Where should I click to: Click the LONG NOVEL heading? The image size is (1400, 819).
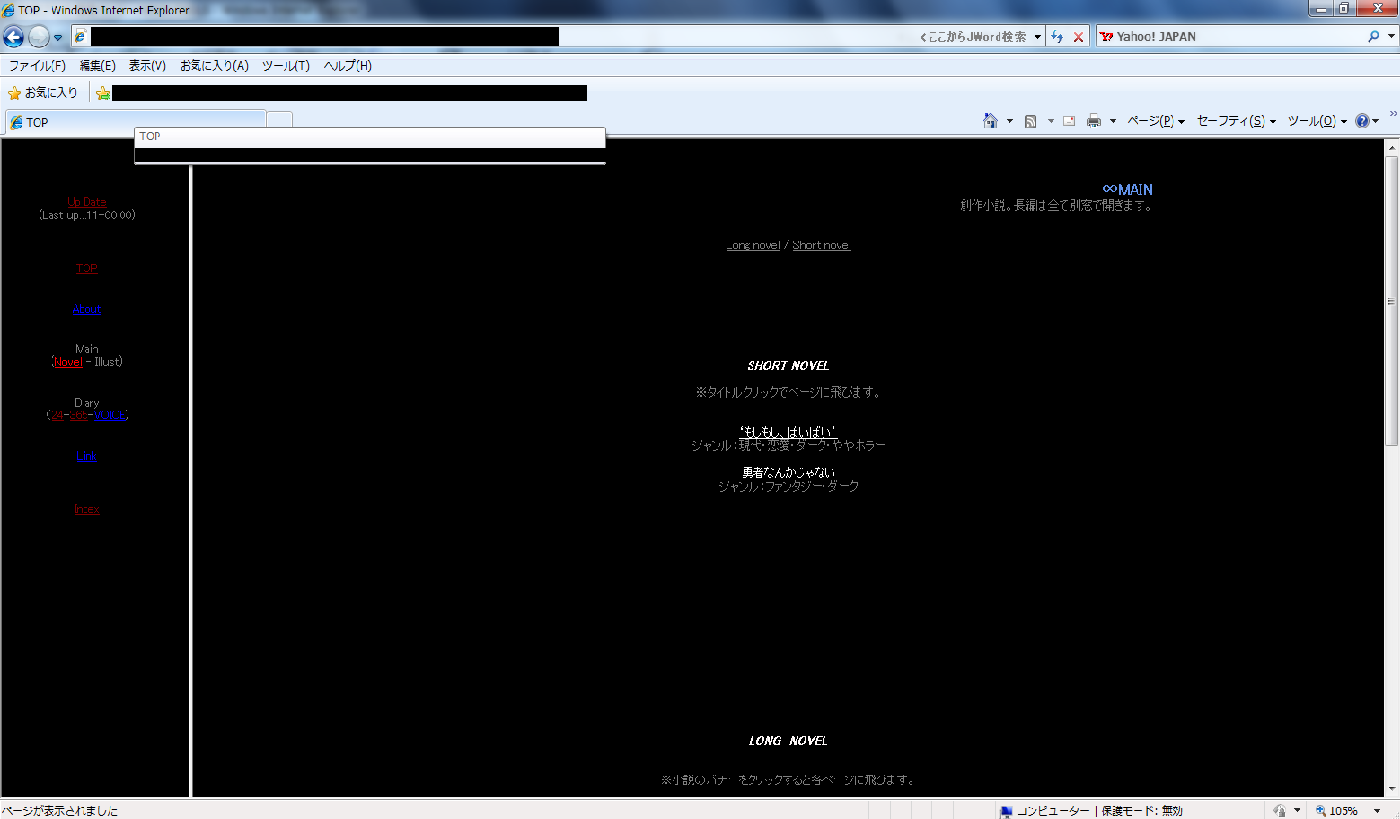(x=788, y=741)
